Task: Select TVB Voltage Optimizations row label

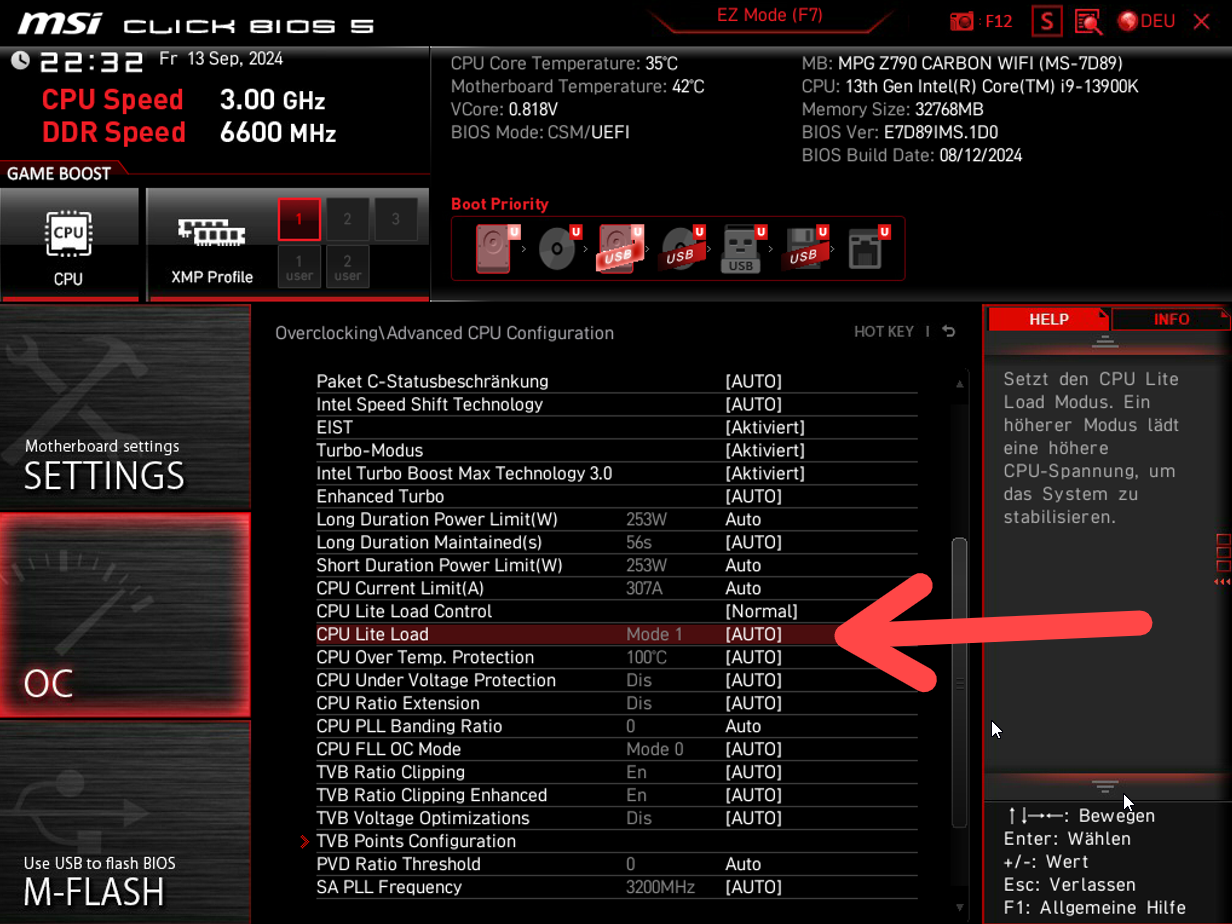Action: [423, 818]
